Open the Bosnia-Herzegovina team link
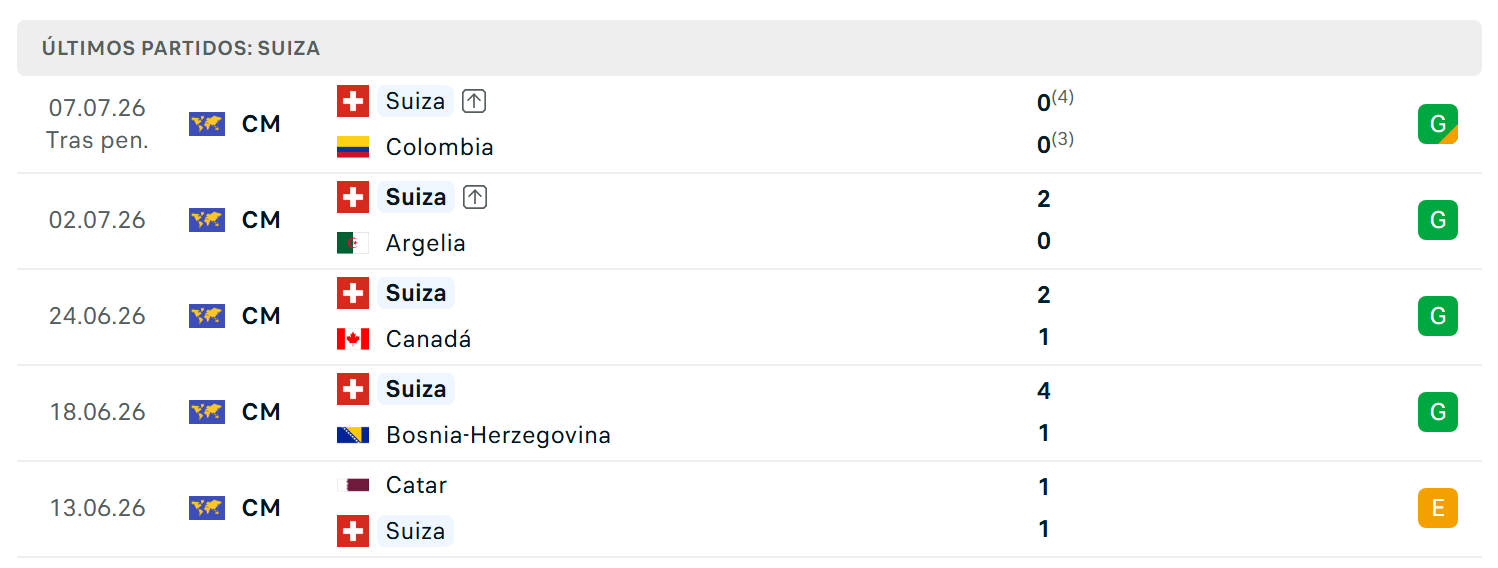Screen dimensions: 1498x568 point(498,435)
